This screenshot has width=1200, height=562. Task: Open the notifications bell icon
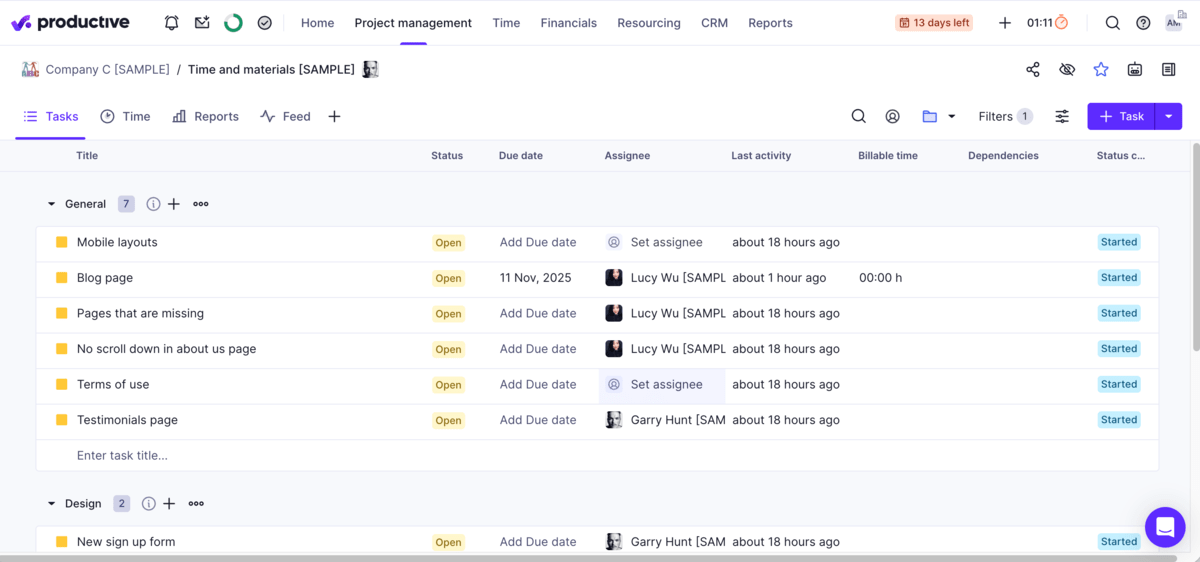172,23
